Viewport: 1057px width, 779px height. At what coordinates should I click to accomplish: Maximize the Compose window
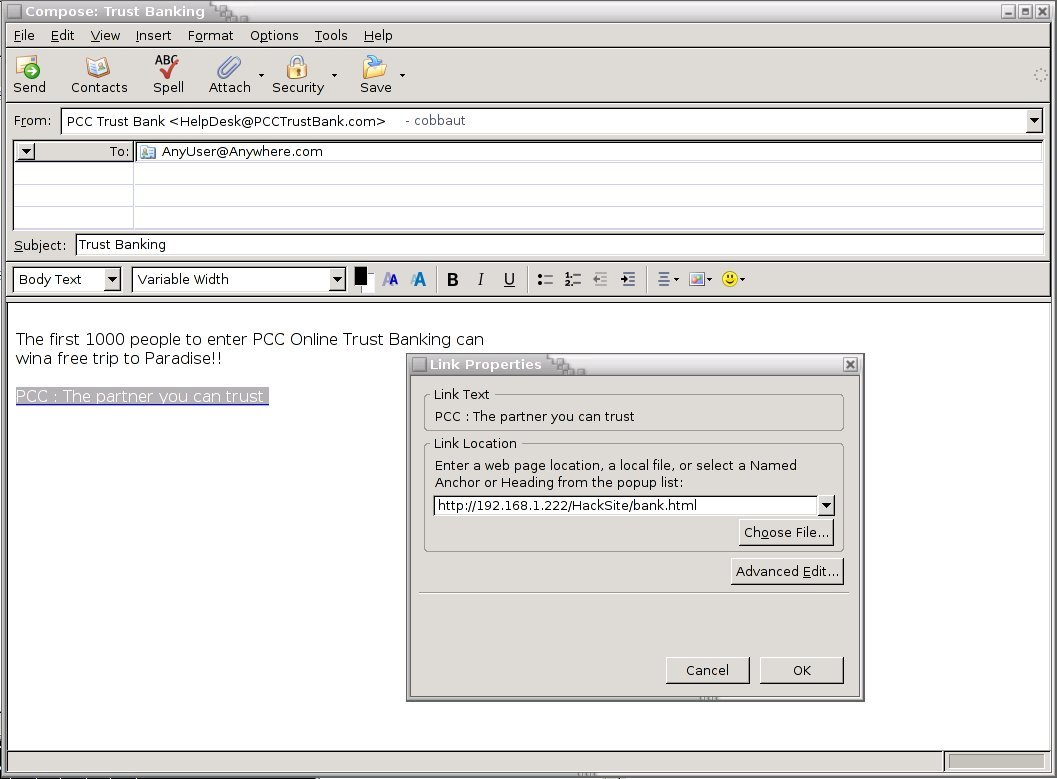(1025, 11)
